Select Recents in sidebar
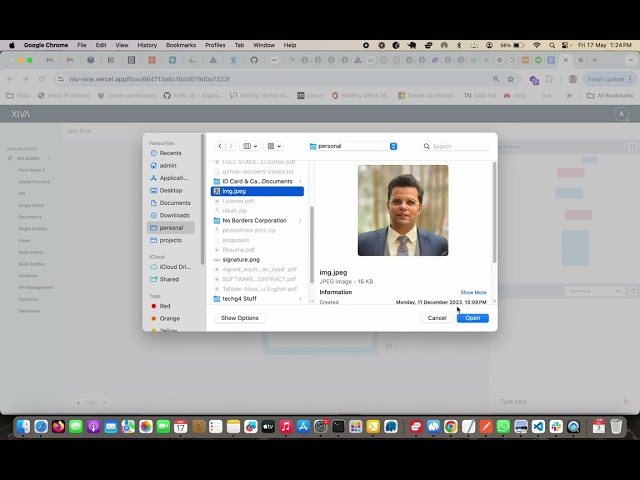This screenshot has width=640, height=480. click(x=170, y=153)
